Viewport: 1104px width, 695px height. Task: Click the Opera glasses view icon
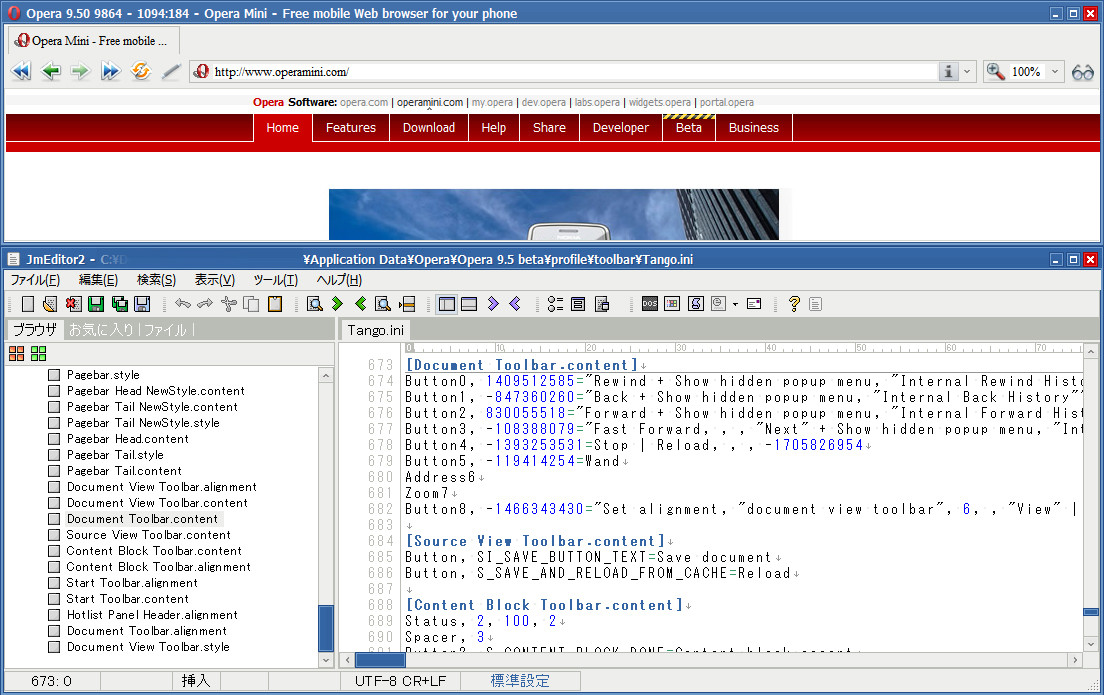point(1082,72)
